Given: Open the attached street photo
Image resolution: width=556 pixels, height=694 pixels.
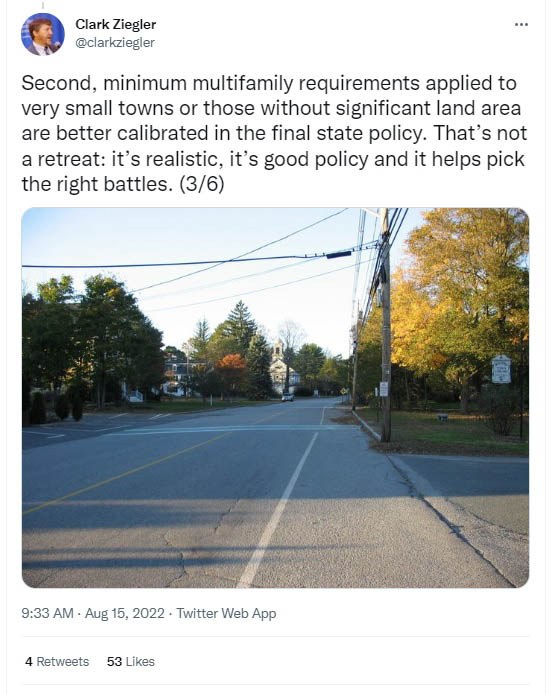Looking at the screenshot, I should (x=275, y=397).
